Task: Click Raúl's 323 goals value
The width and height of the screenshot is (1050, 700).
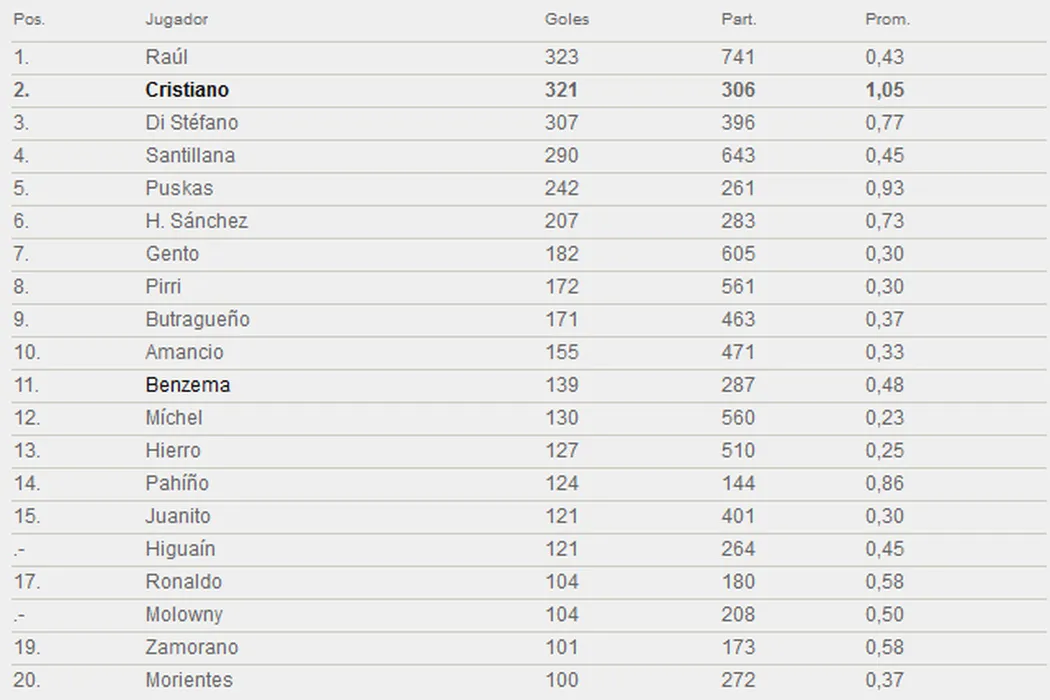Action: [561, 57]
